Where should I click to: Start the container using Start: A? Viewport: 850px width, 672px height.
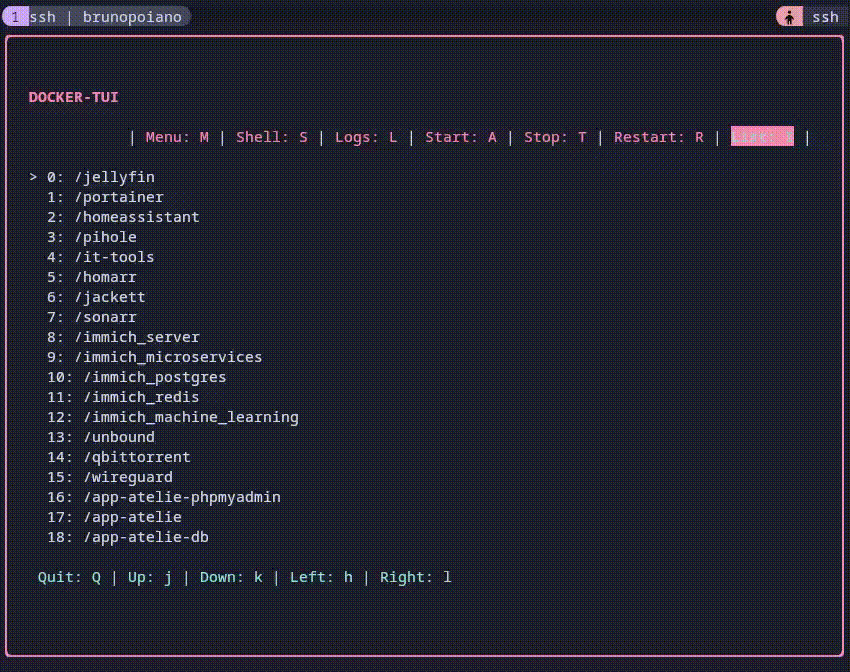461,137
